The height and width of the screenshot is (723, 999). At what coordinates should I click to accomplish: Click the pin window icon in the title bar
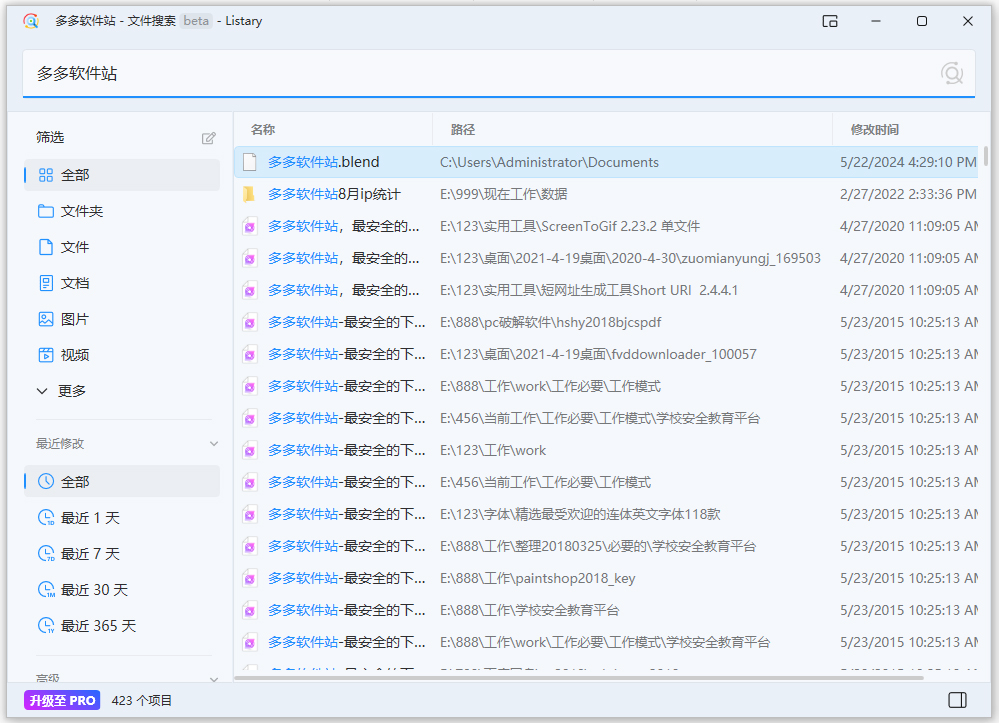[x=830, y=20]
